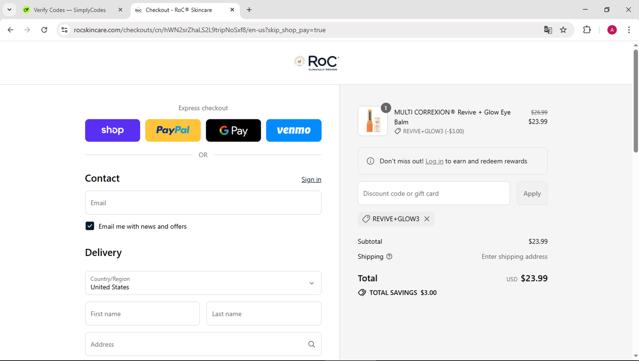Click the Apply discount button

tap(532, 194)
